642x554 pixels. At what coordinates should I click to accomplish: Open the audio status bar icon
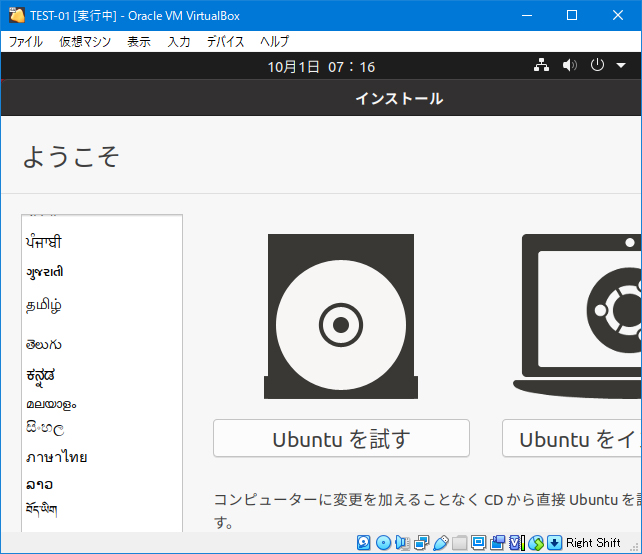click(x=402, y=543)
